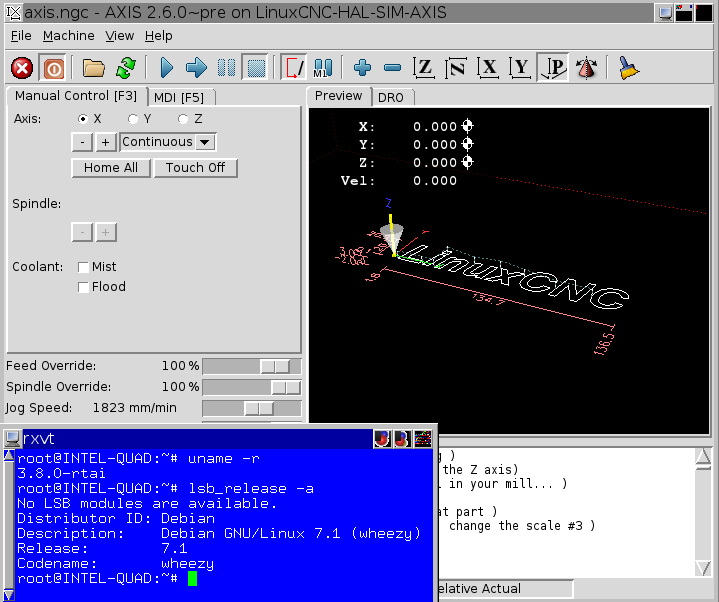Viewport: 719px width, 602px height.
Task: Select the Y view icon
Action: point(520,68)
